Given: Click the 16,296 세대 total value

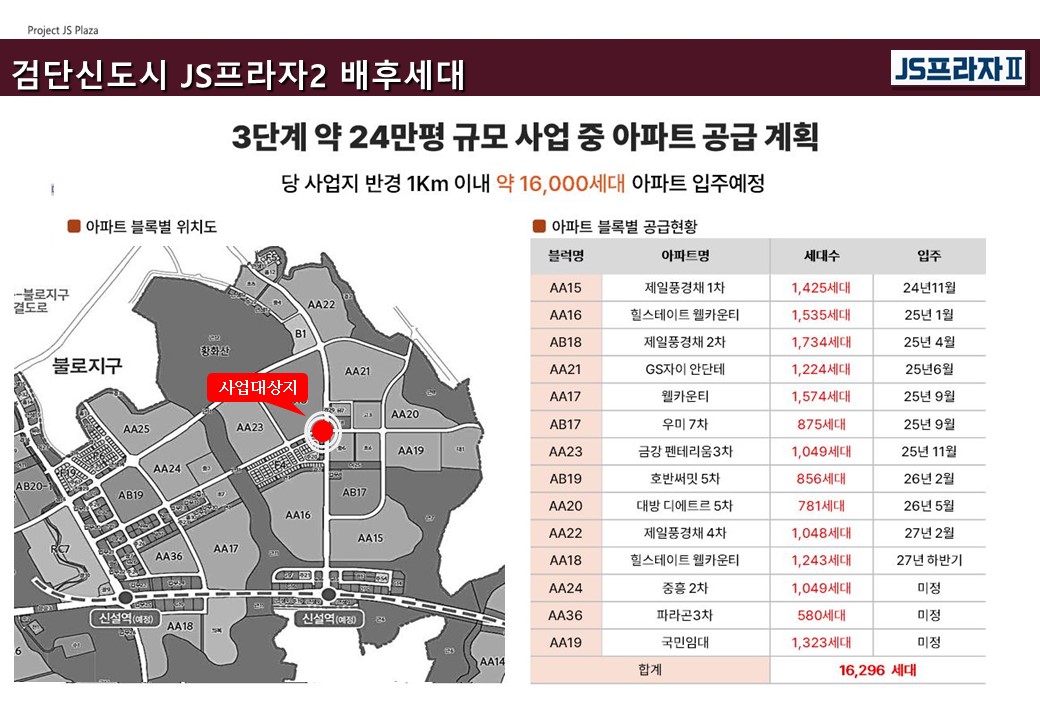Looking at the screenshot, I should pyautogui.click(x=877, y=670).
